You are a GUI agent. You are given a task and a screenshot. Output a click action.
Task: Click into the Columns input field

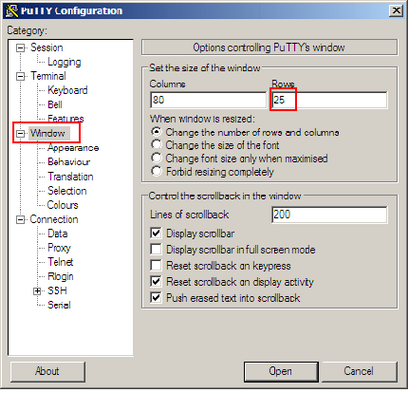tap(208, 100)
